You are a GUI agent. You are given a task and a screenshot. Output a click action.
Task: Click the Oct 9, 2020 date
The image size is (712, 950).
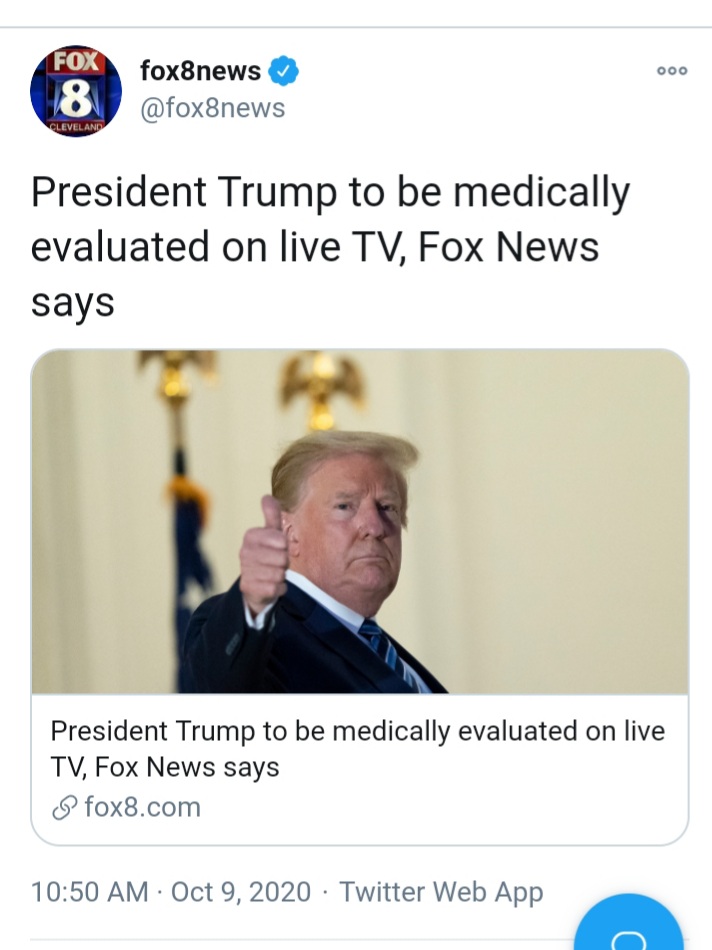[241, 892]
